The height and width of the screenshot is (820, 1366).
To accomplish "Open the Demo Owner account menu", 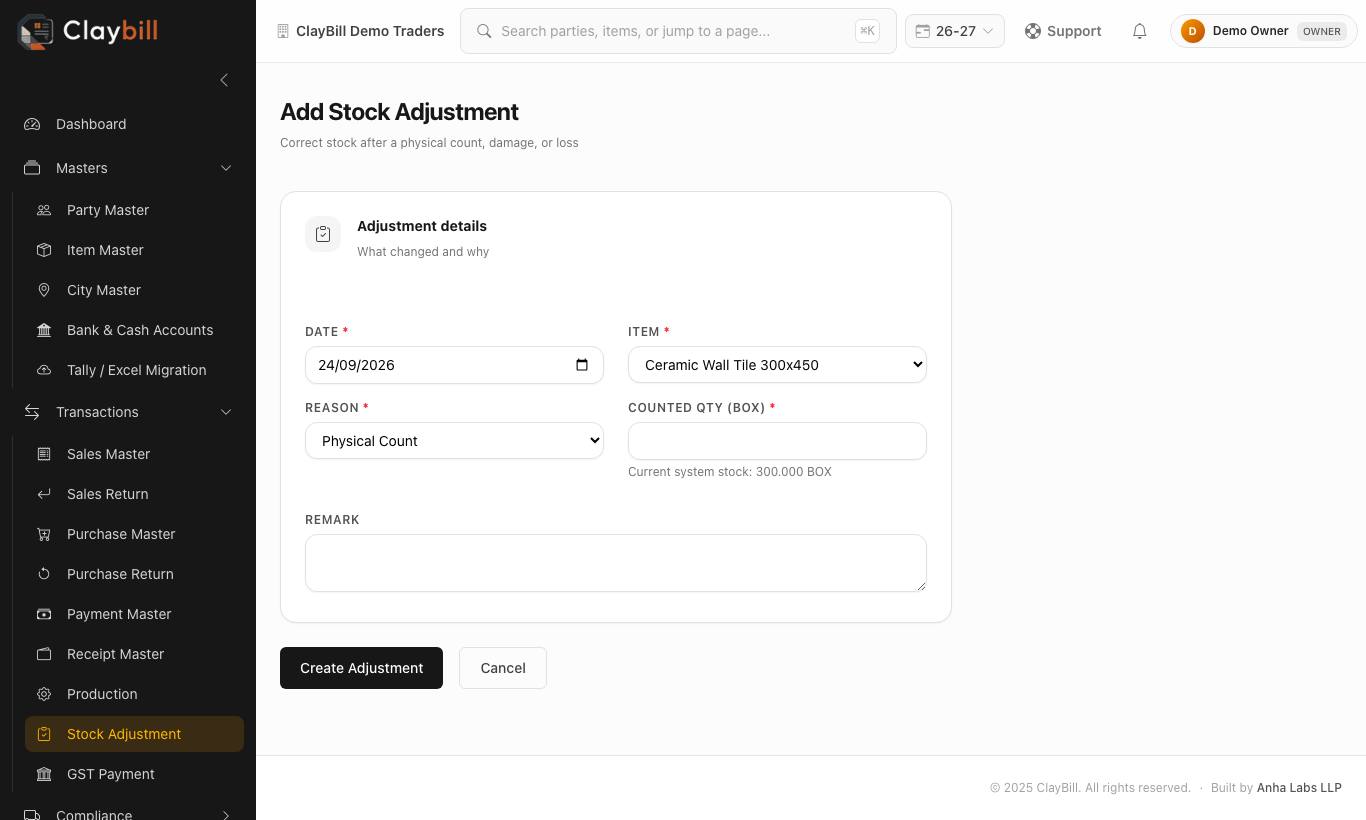I will 1264,31.
